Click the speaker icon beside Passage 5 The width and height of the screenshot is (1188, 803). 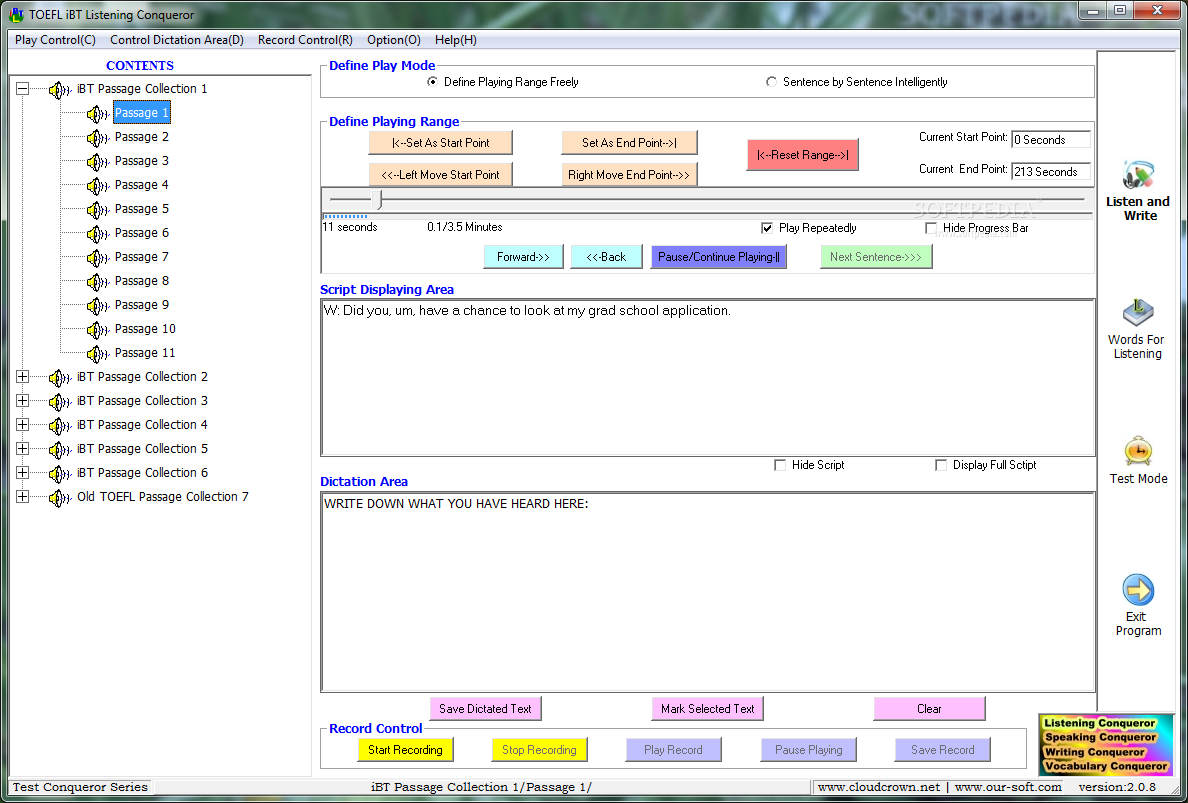point(98,210)
